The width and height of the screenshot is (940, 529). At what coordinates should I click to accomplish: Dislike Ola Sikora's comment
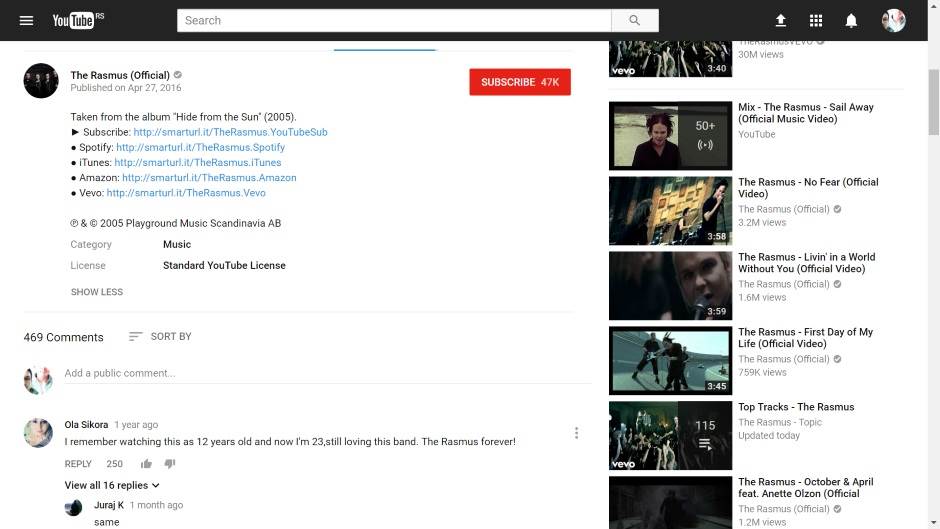(x=170, y=464)
